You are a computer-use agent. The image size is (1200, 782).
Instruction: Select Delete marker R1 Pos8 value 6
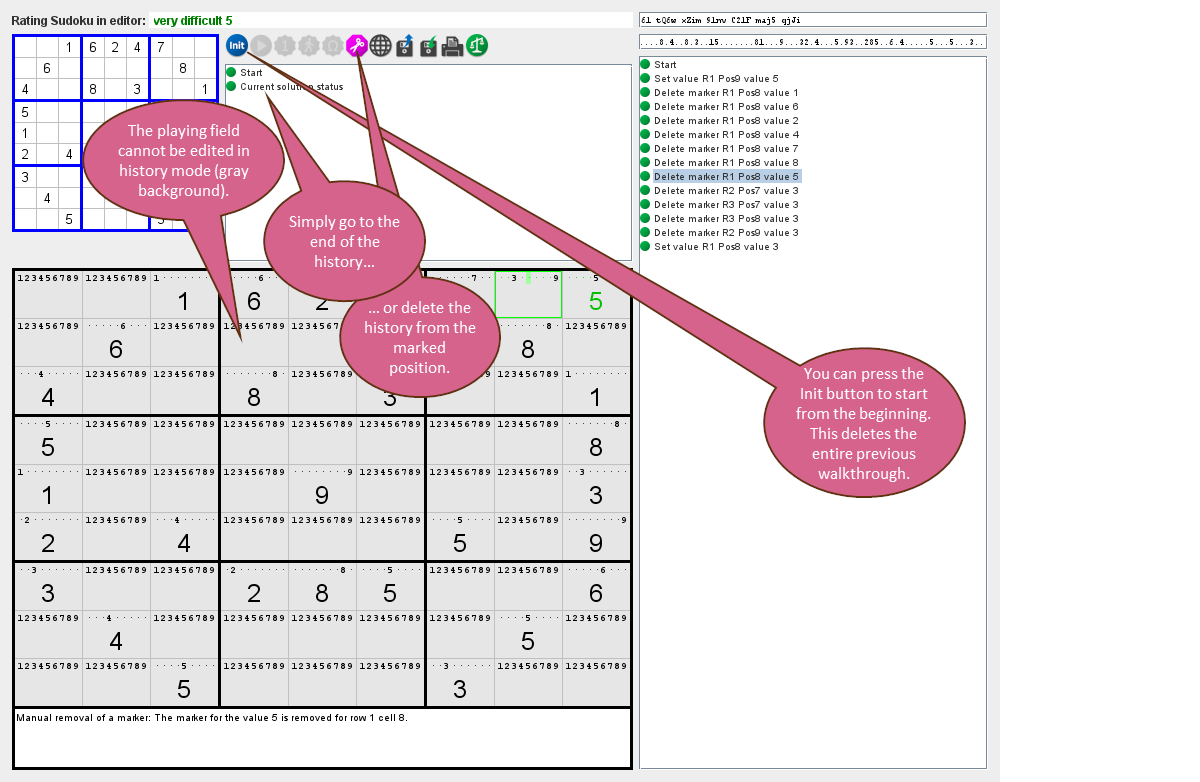coord(726,107)
